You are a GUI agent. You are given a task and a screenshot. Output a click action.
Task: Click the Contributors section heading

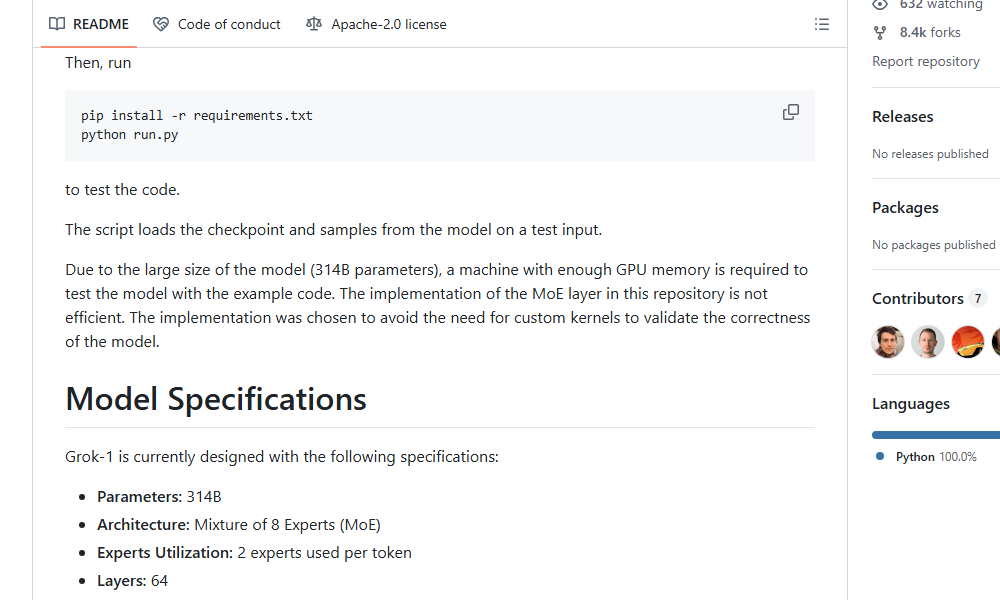click(917, 298)
